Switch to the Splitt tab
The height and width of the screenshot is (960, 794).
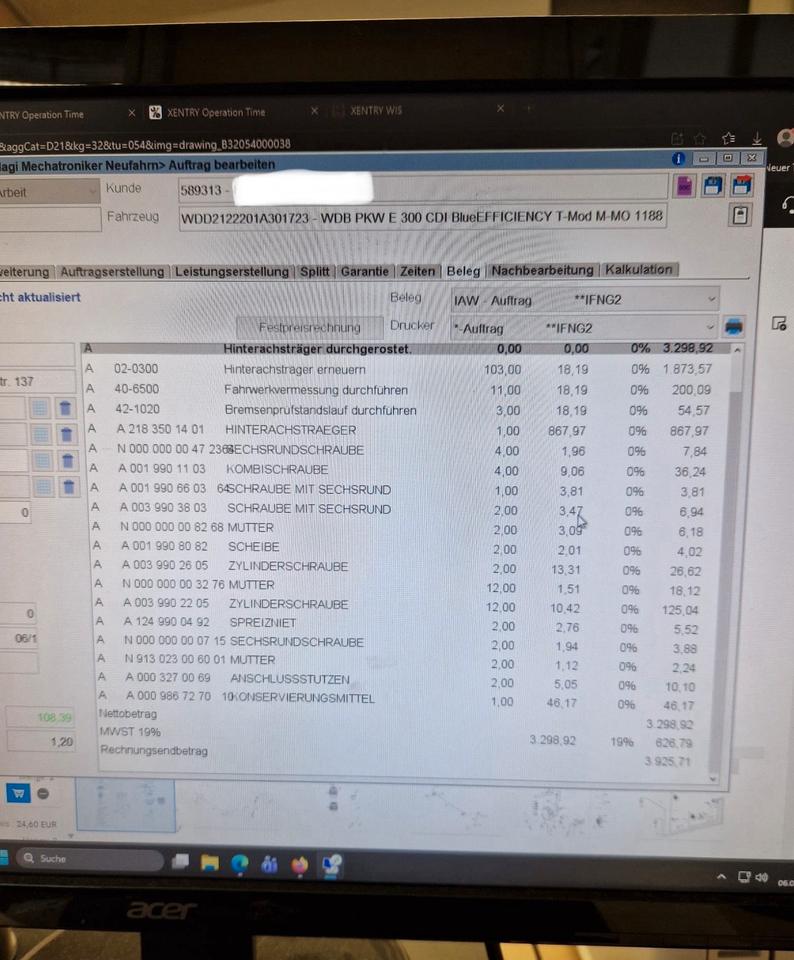[x=315, y=271]
